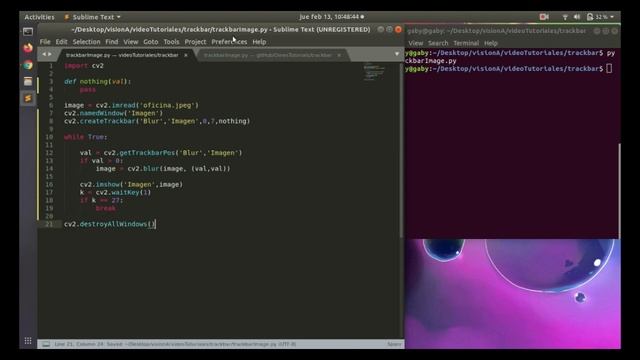Open the tab list dropdown arrow
This screenshot has width=640, height=360.
[397, 54]
